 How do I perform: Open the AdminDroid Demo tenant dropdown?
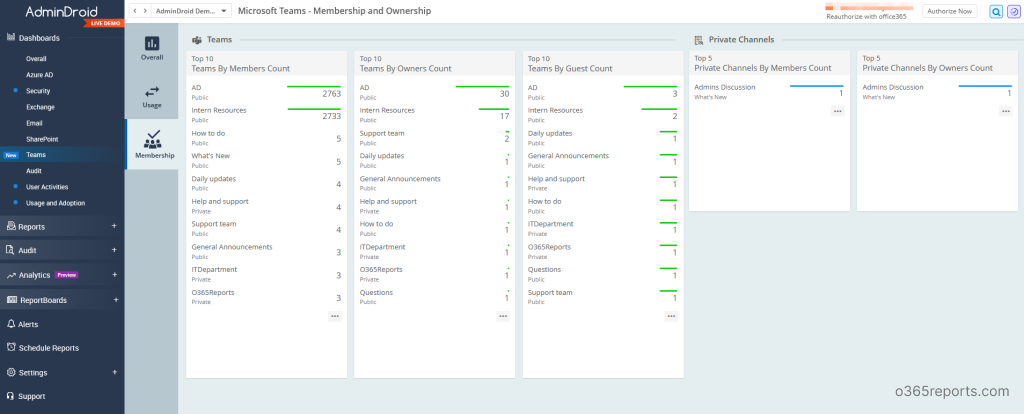click(x=191, y=11)
